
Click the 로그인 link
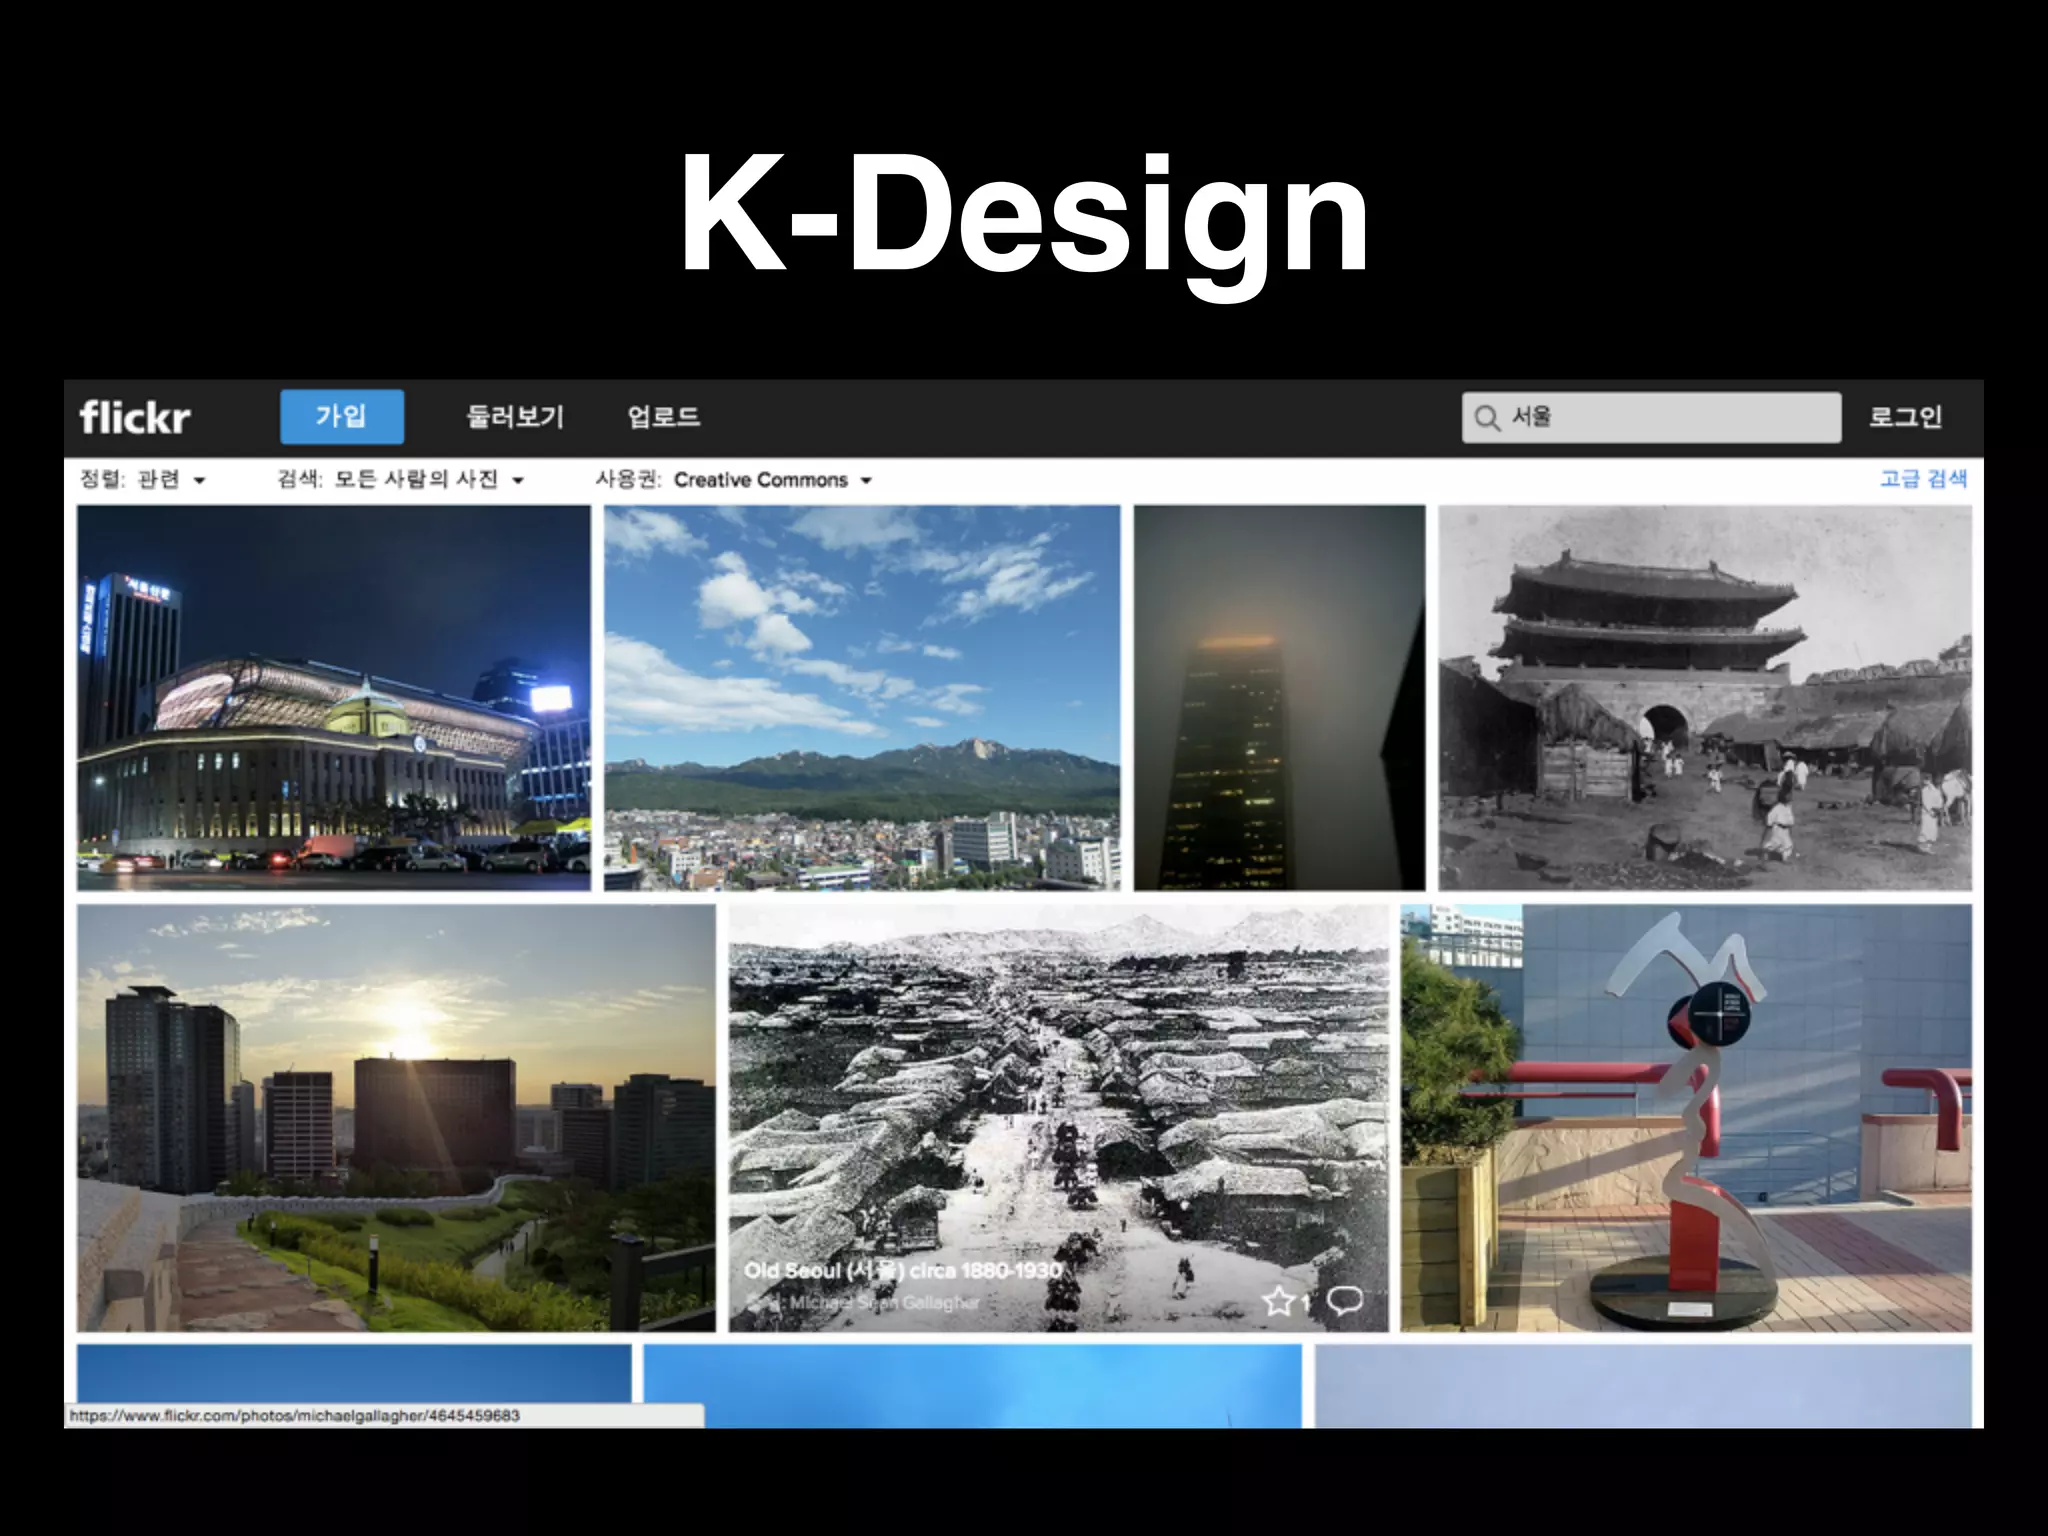coord(1906,416)
